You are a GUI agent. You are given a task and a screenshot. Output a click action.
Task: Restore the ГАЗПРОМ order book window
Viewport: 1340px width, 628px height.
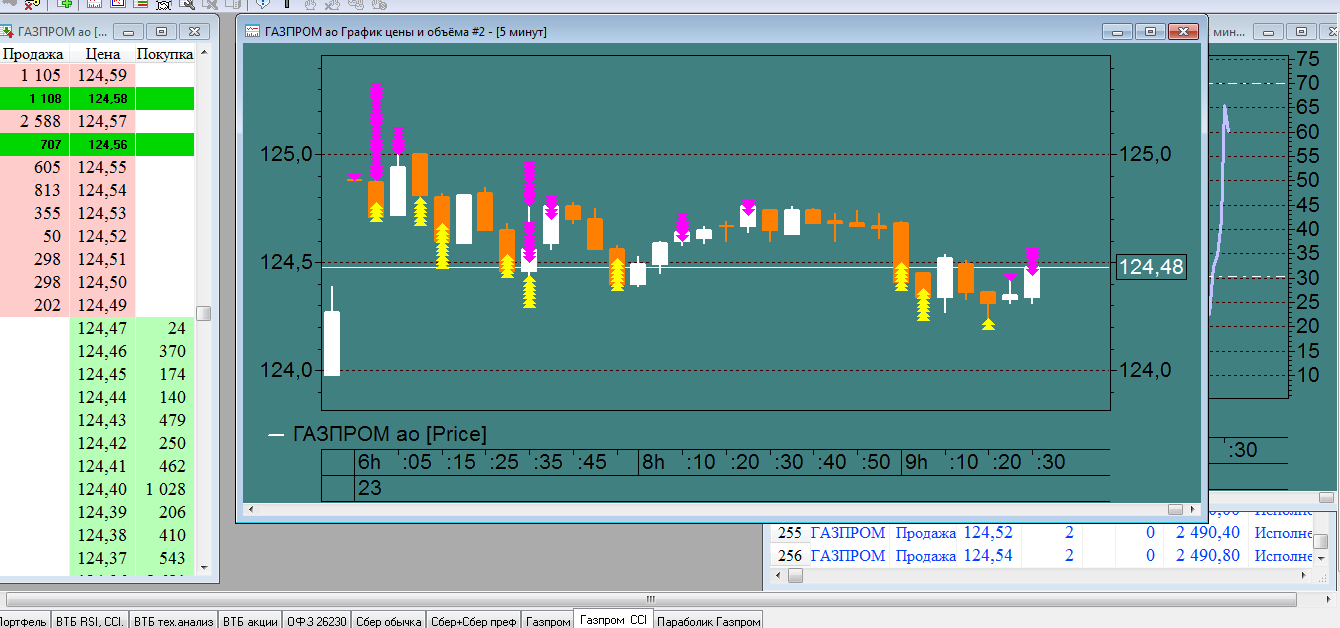coord(163,31)
